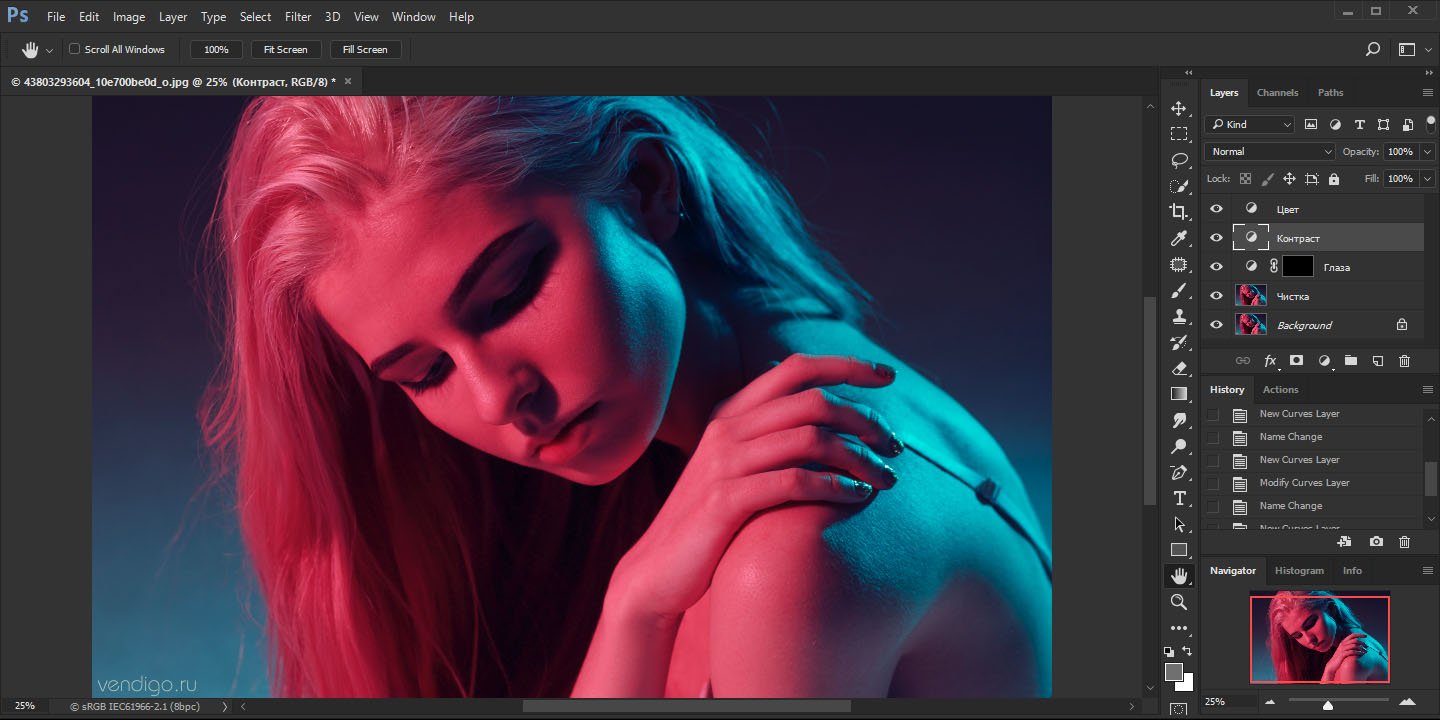Select the Crop tool
Image resolution: width=1440 pixels, height=720 pixels.
click(1179, 212)
